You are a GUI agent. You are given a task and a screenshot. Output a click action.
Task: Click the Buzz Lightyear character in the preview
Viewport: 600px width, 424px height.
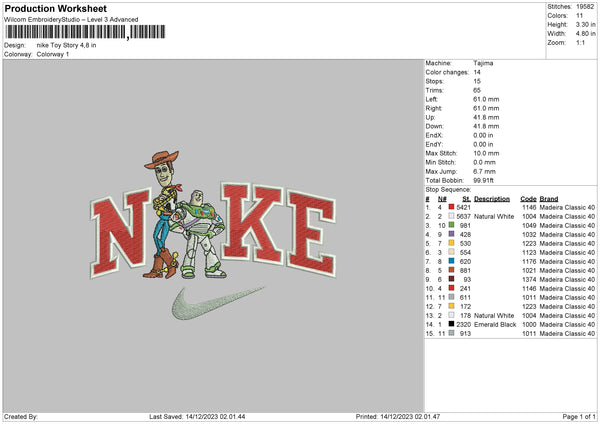[198, 233]
